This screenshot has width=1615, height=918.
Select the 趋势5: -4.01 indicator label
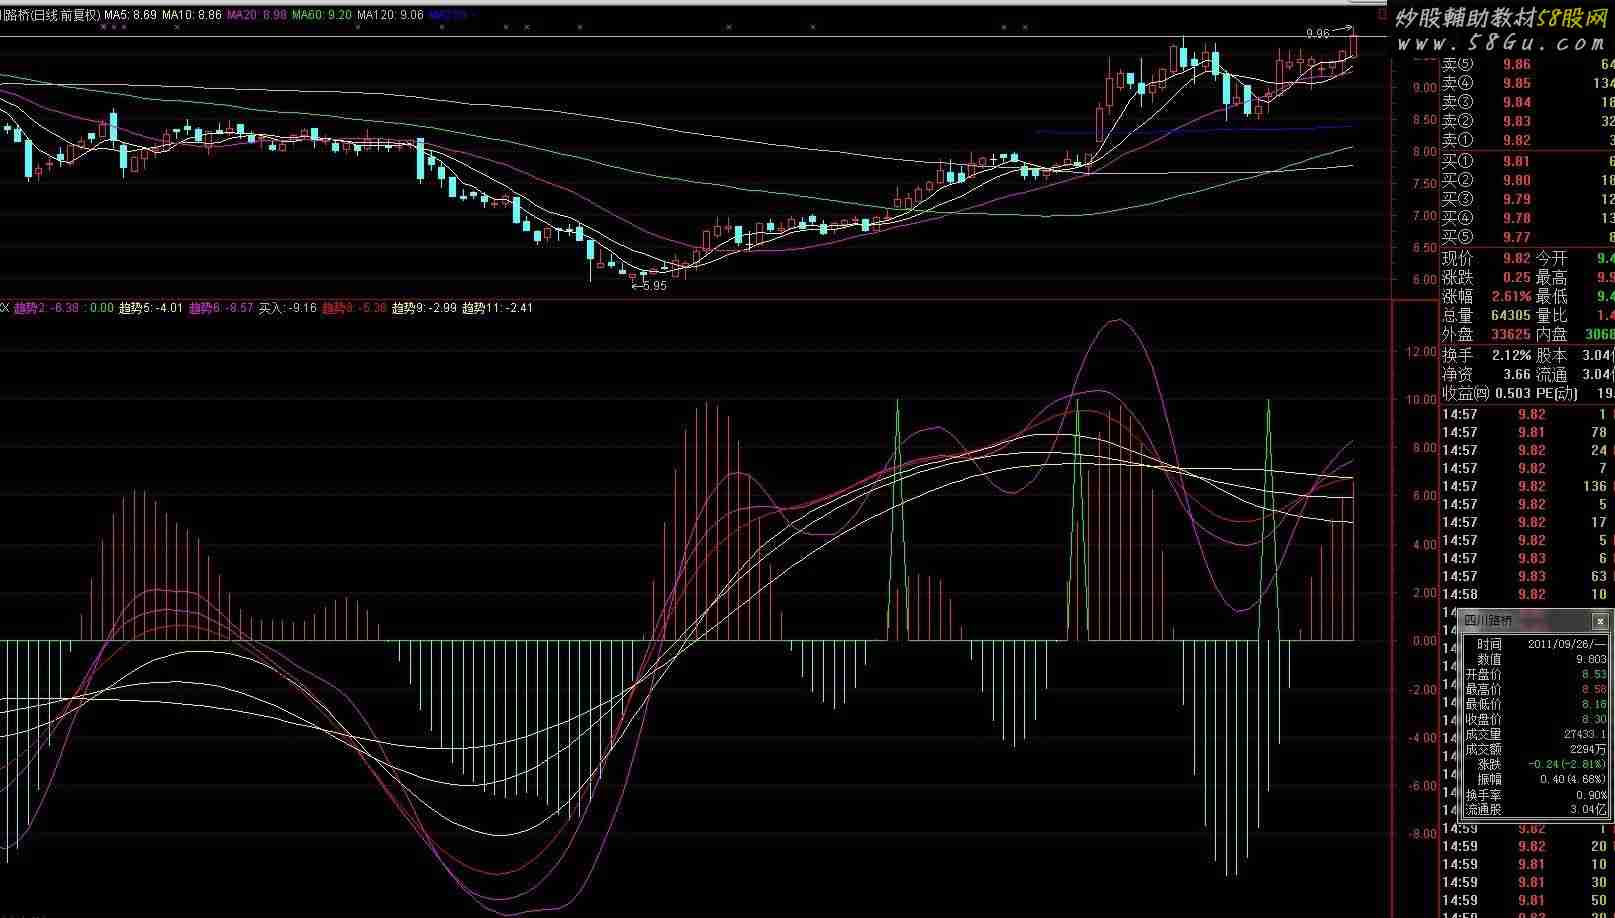pyautogui.click(x=151, y=308)
